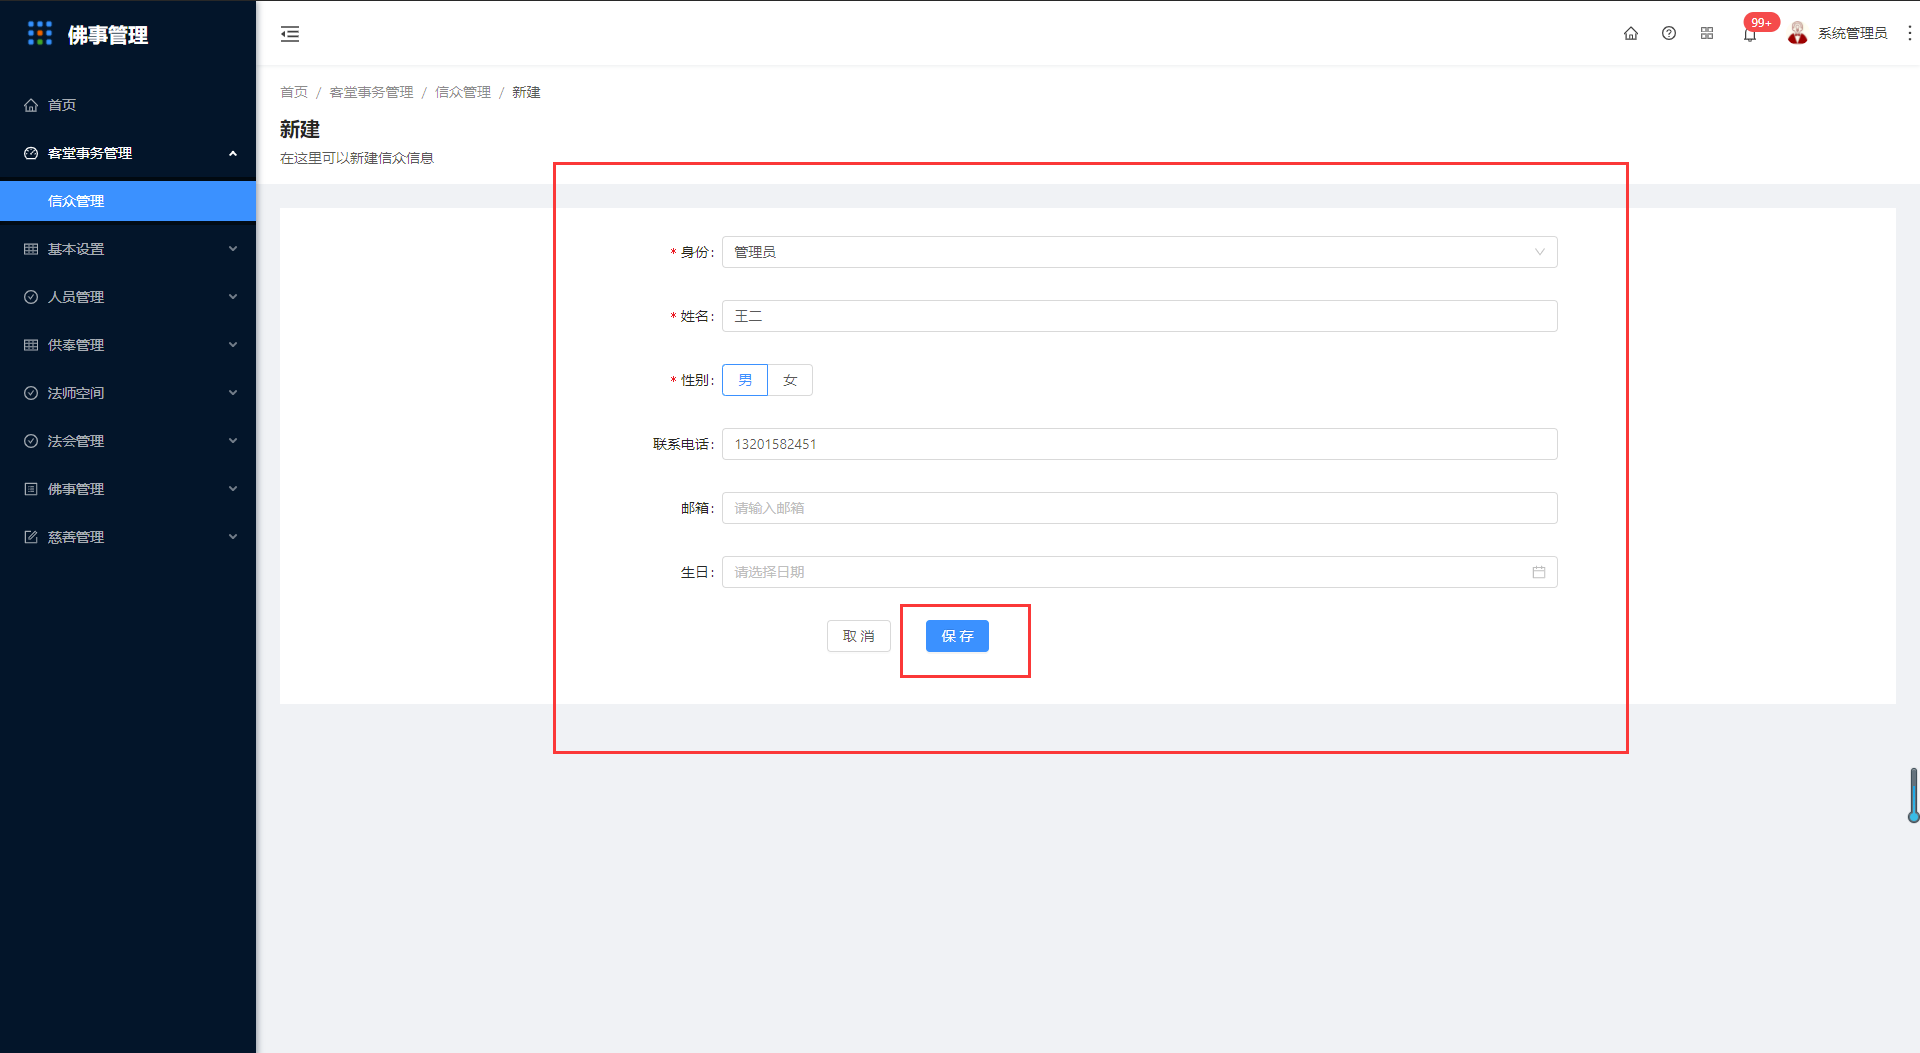Click the 客堂事务管理 sidebar icon

31,153
